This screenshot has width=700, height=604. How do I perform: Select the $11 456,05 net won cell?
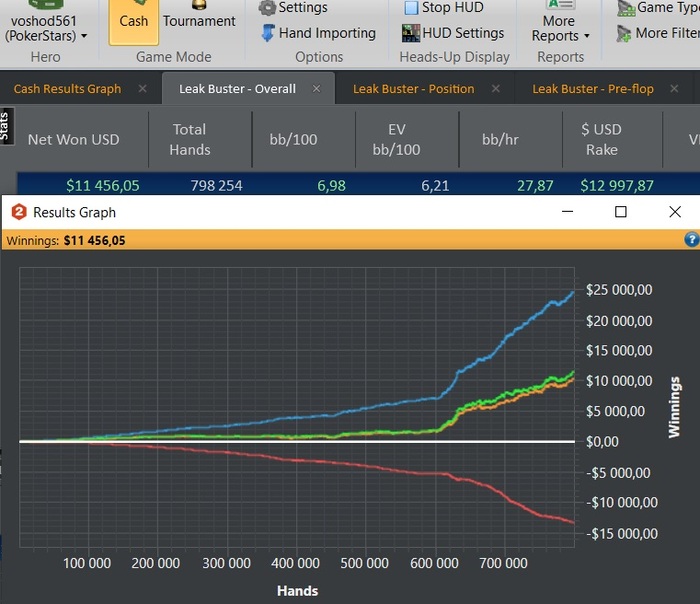point(103,186)
